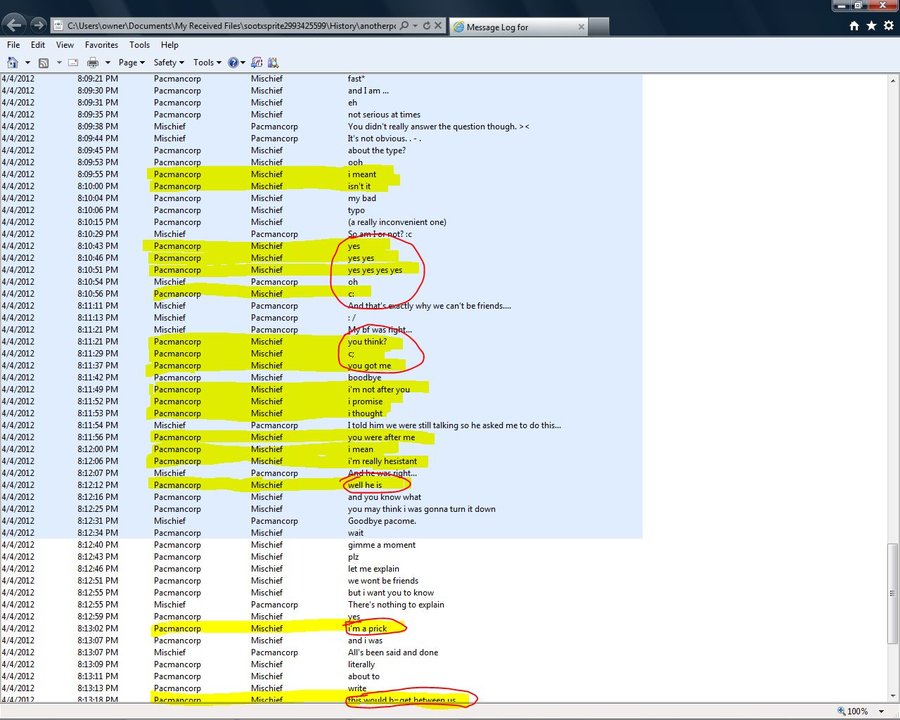Open Favorites star icon at top right

(x=871, y=26)
